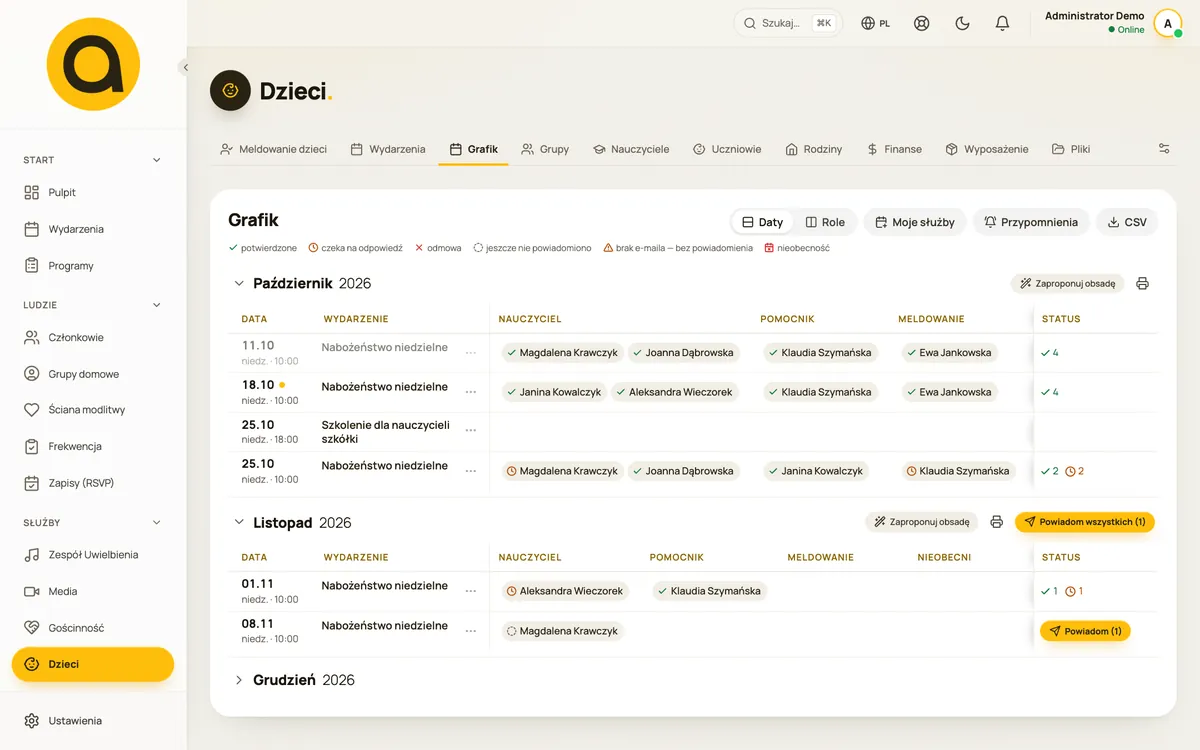1200x750 pixels.
Task: Click Aleksandra Wieczorek chip on 01.11
Action: click(565, 591)
